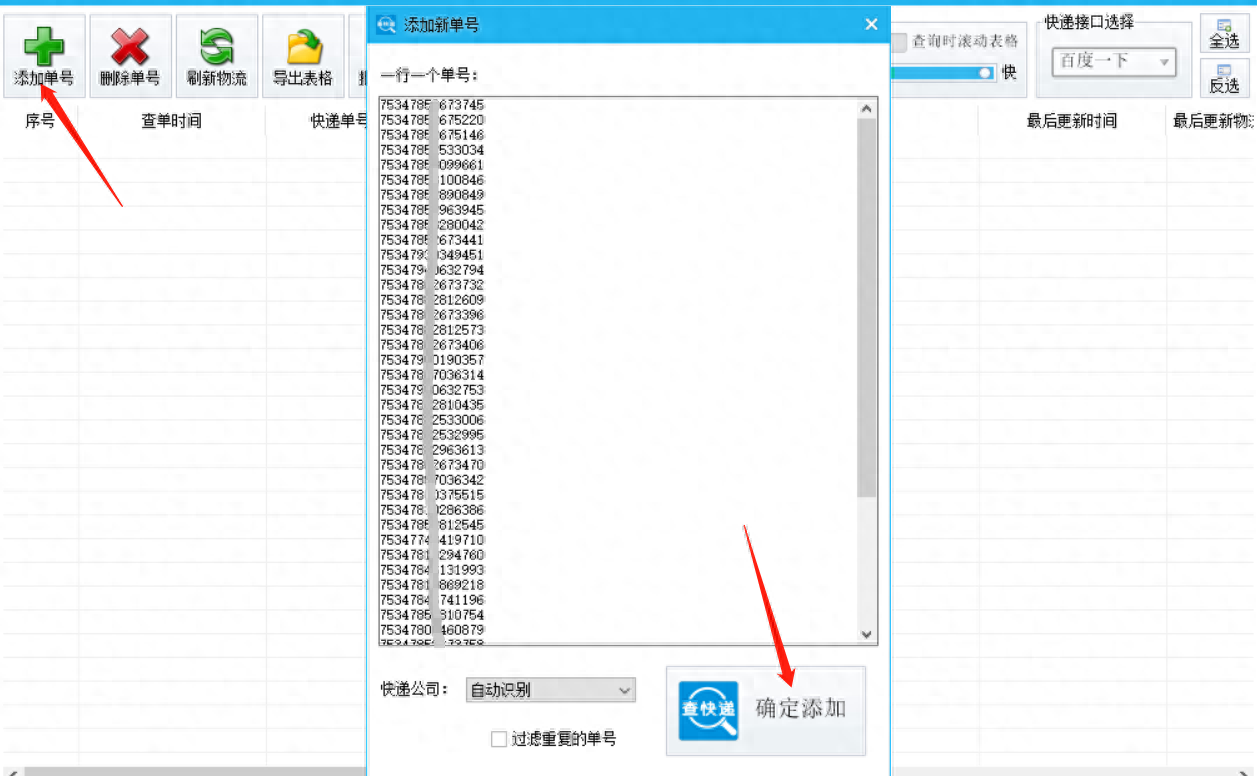
Task: Enable 过滤重复的单号 checkbox
Action: pyautogui.click(x=499, y=739)
